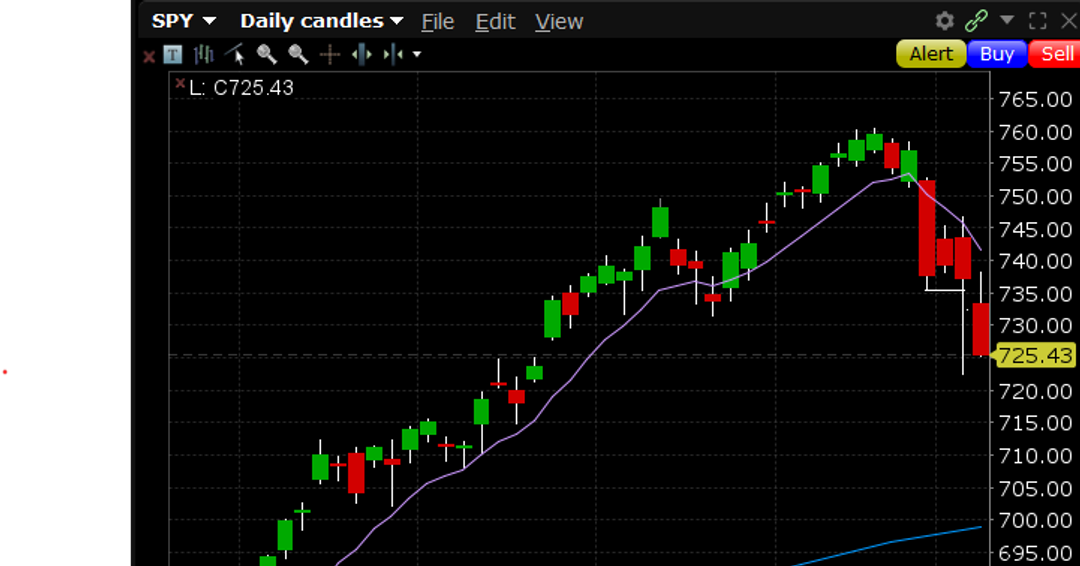Open the Edit menu
Image resolution: width=1080 pixels, height=566 pixels.
point(495,21)
